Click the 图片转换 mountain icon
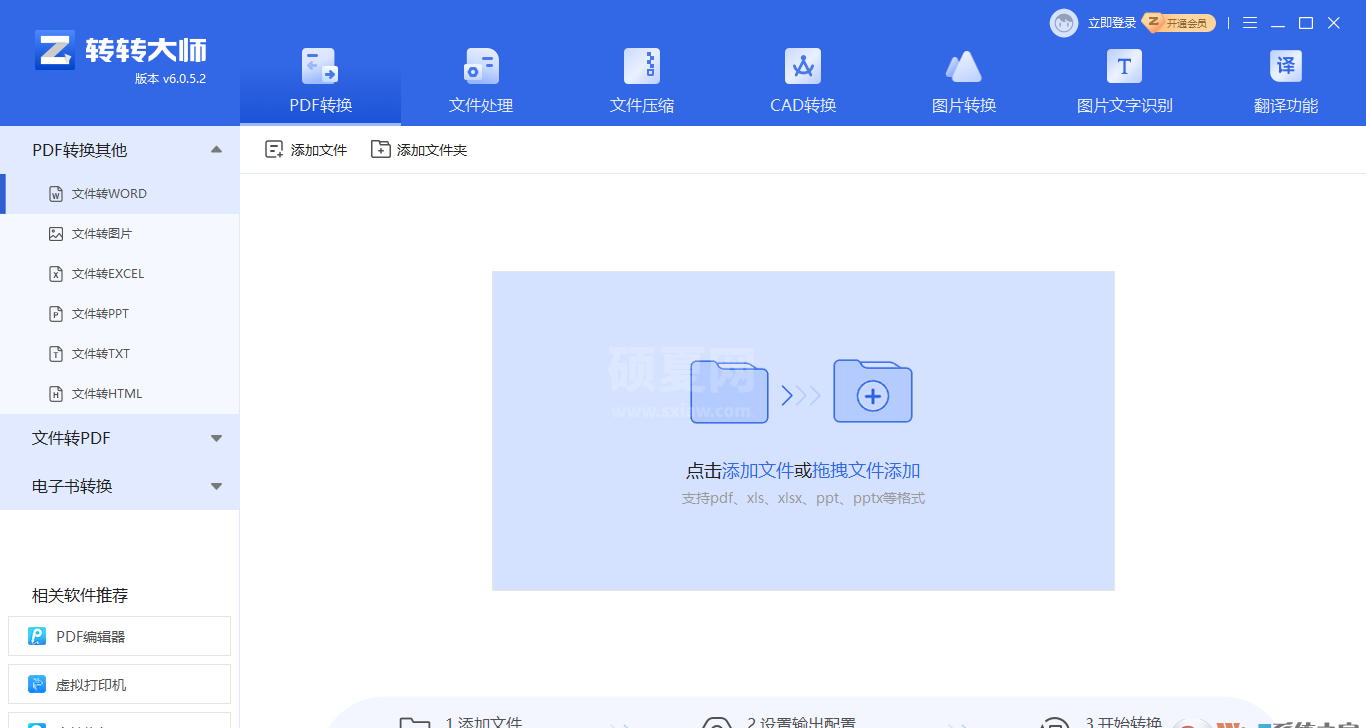This screenshot has height=728, width=1366. click(x=964, y=66)
